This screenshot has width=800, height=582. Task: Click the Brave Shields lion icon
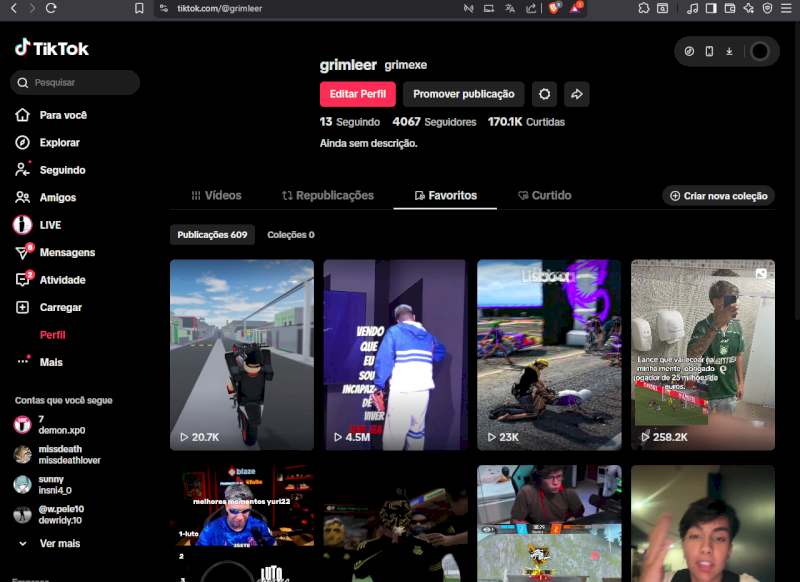[x=554, y=8]
